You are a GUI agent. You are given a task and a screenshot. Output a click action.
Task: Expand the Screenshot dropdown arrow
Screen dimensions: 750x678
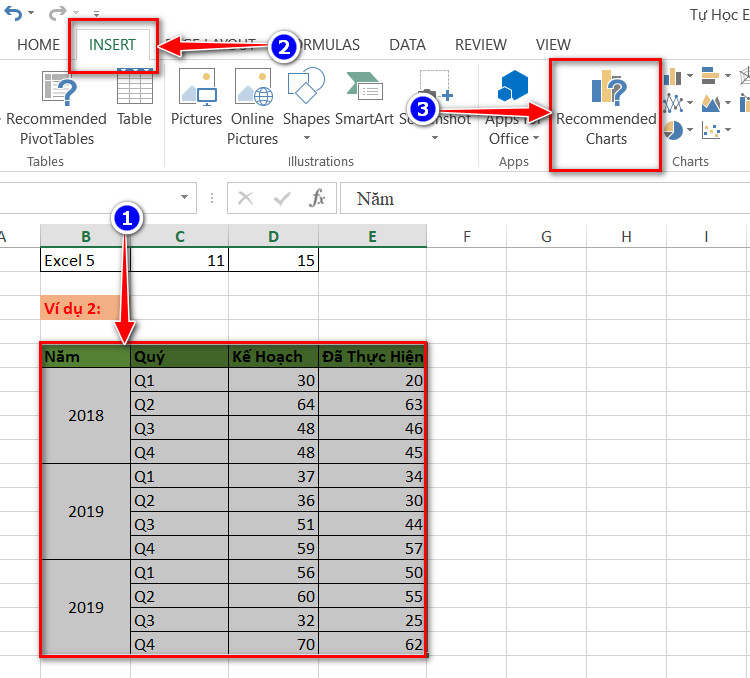point(435,138)
